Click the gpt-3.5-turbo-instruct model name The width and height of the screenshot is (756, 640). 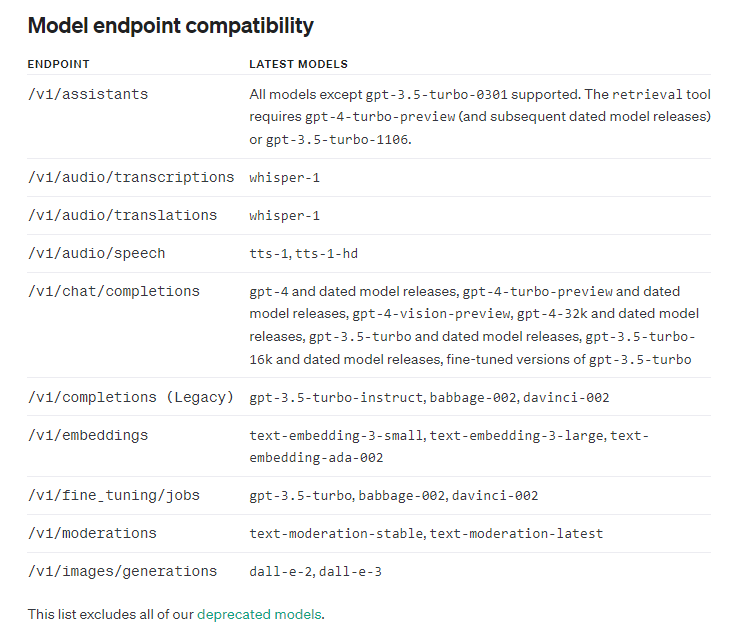coord(337,398)
